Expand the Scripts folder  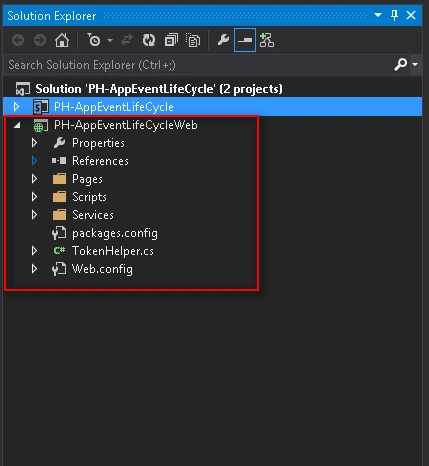point(34,197)
